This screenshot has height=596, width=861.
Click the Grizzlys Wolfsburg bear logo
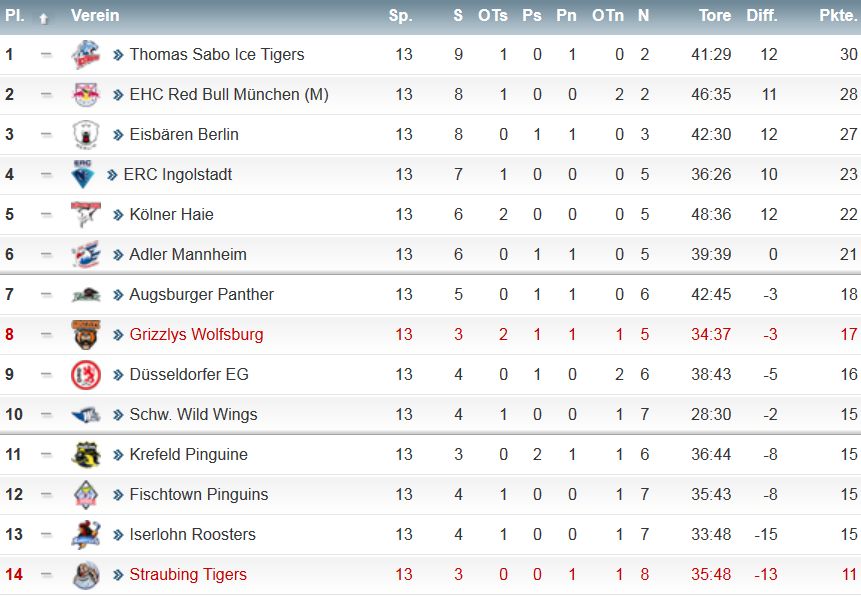click(x=86, y=335)
